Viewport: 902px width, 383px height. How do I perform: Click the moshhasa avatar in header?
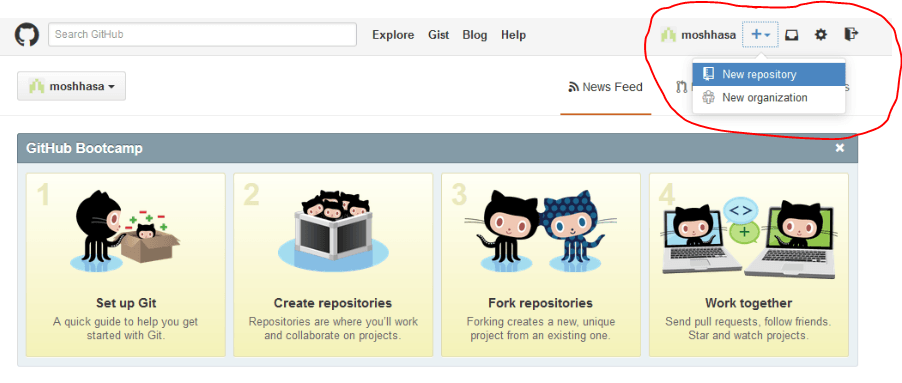coord(668,35)
